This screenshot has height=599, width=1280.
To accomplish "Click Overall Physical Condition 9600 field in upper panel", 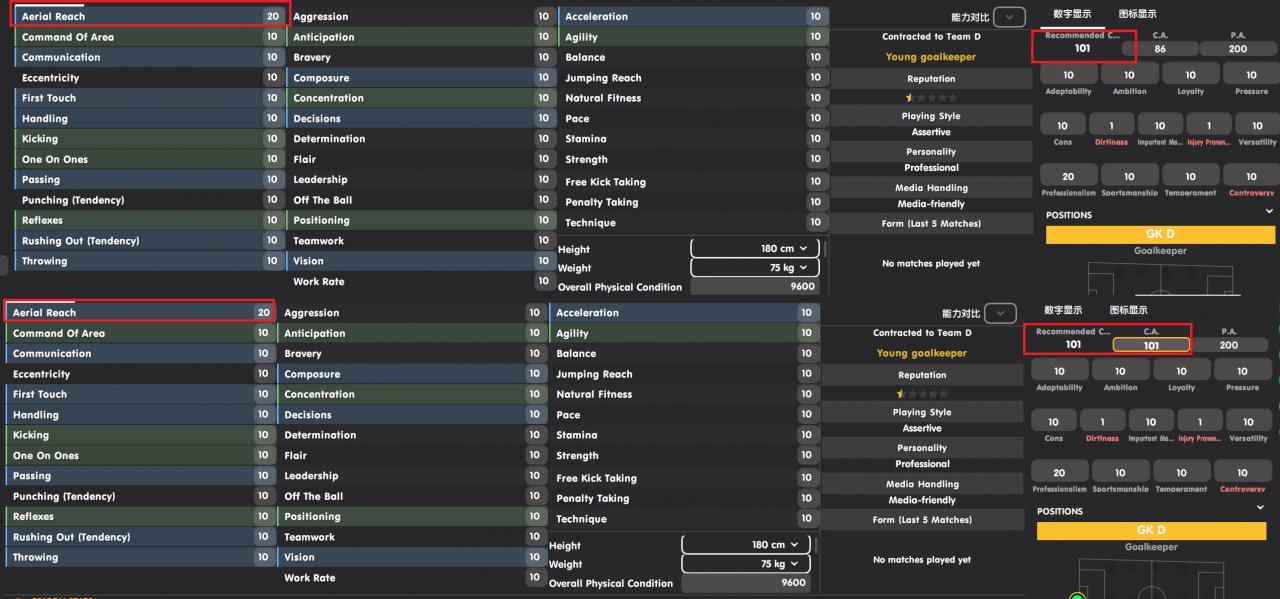I will click(755, 287).
